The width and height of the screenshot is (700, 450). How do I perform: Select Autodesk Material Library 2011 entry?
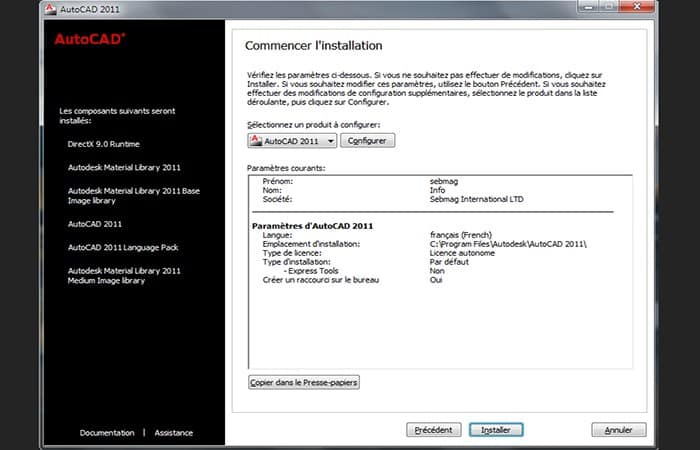click(x=124, y=167)
